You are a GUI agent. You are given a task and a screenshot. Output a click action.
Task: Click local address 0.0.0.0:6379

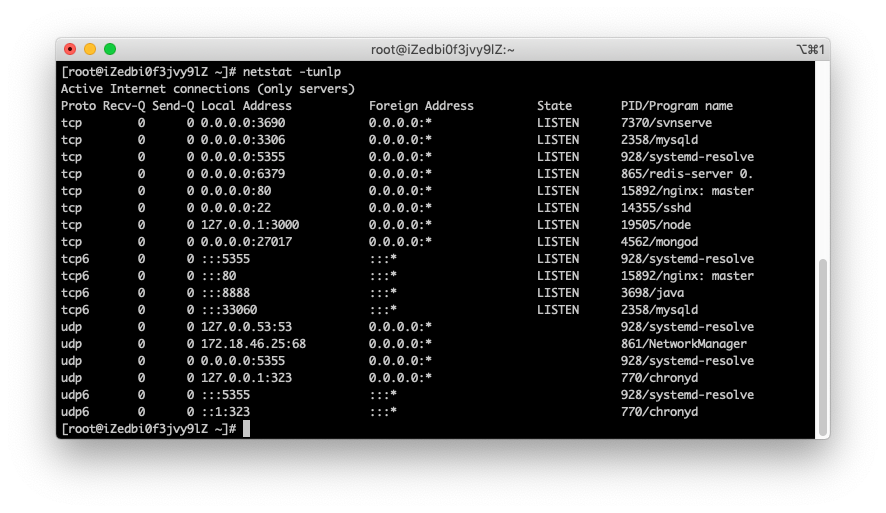click(x=243, y=173)
